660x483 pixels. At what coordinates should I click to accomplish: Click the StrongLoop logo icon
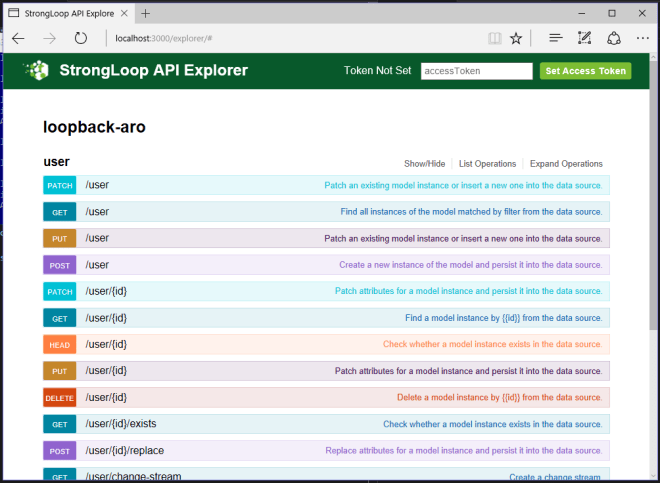coord(38,70)
